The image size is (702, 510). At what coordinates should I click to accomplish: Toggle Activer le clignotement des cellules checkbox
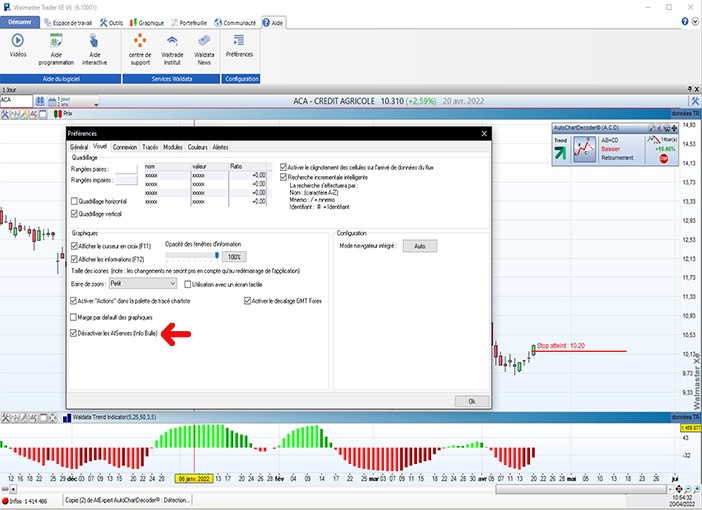pos(283,167)
